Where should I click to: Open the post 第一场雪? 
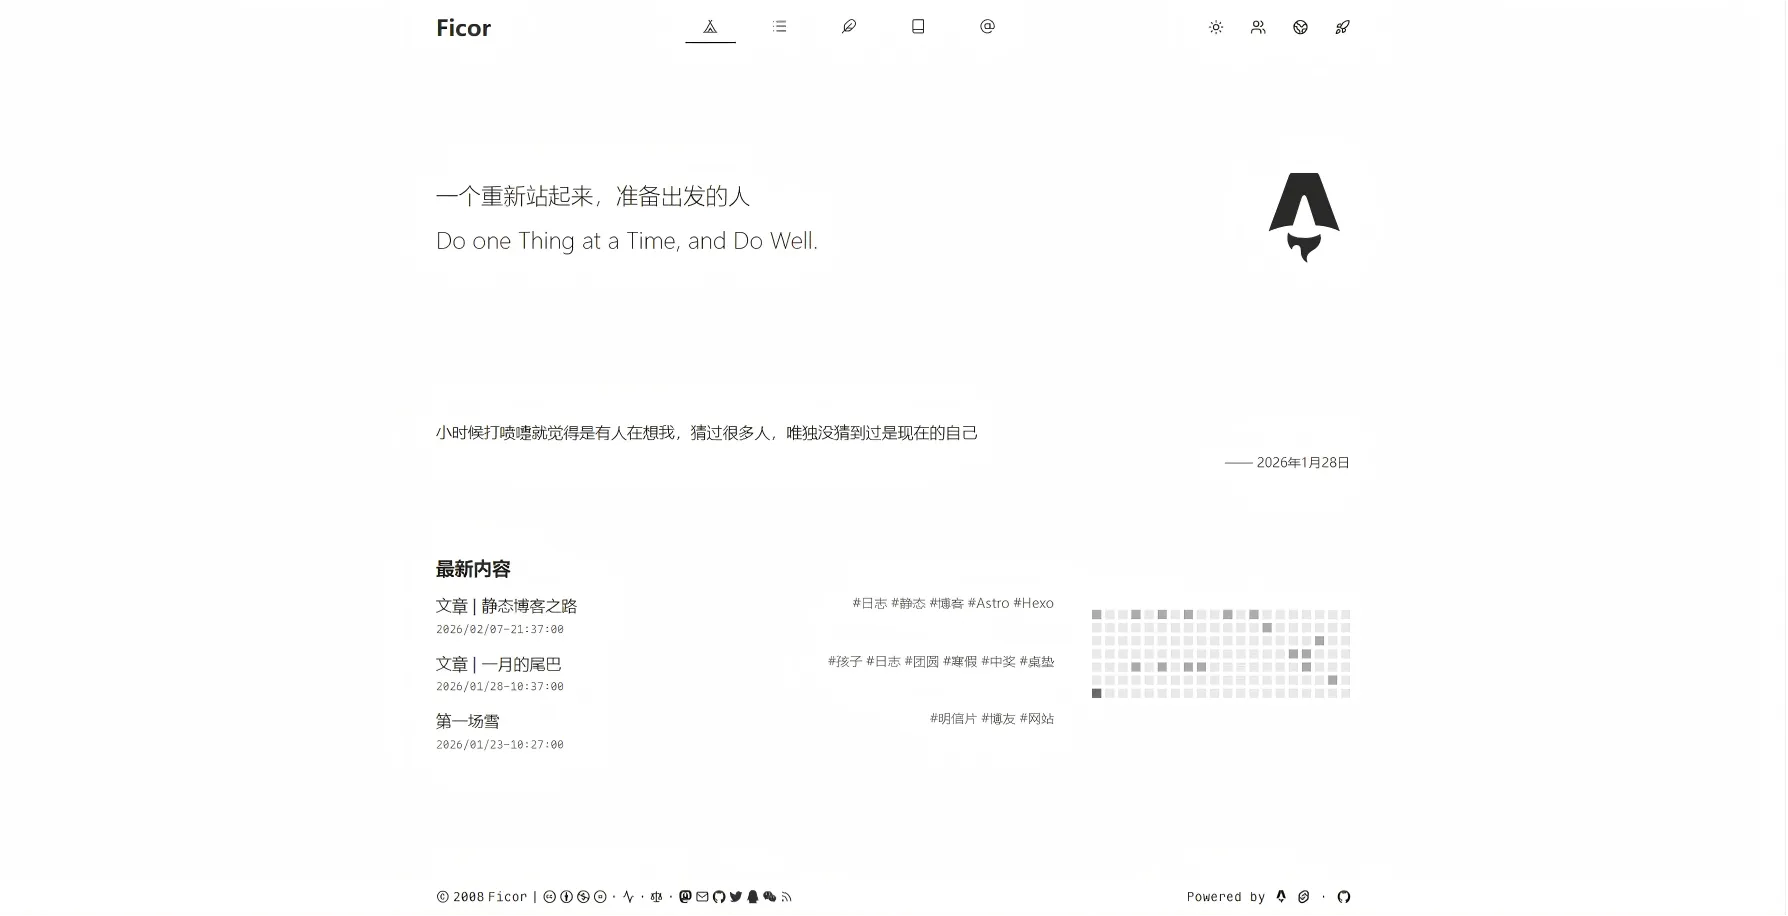tap(467, 721)
